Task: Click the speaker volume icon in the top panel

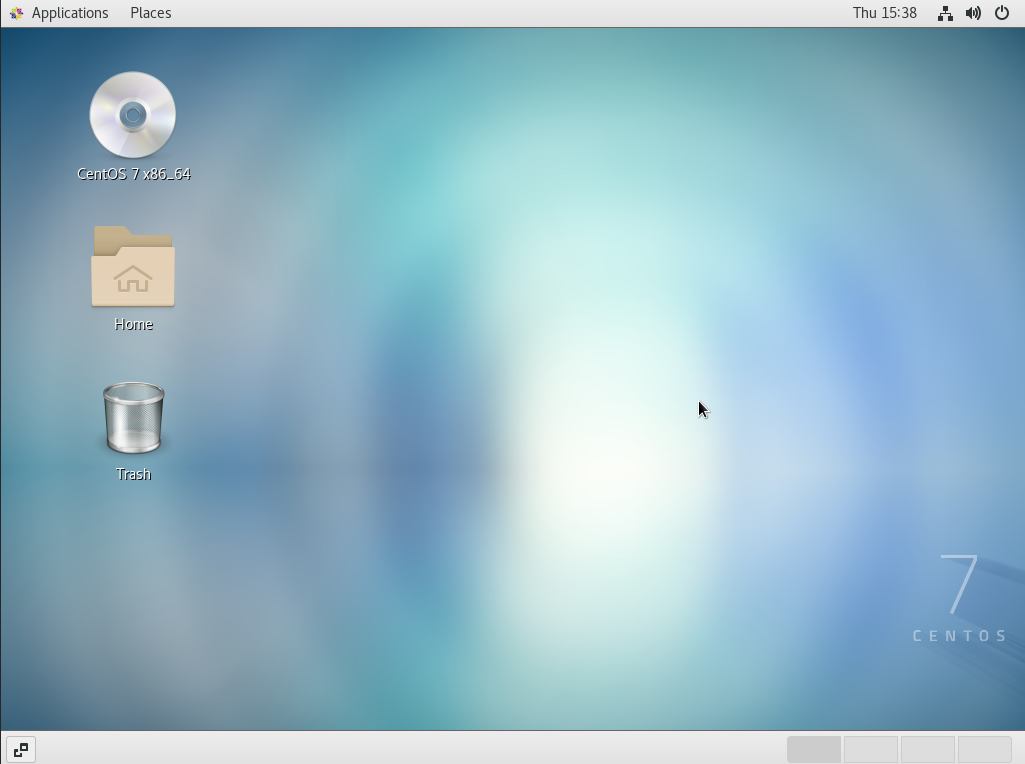Action: [973, 13]
